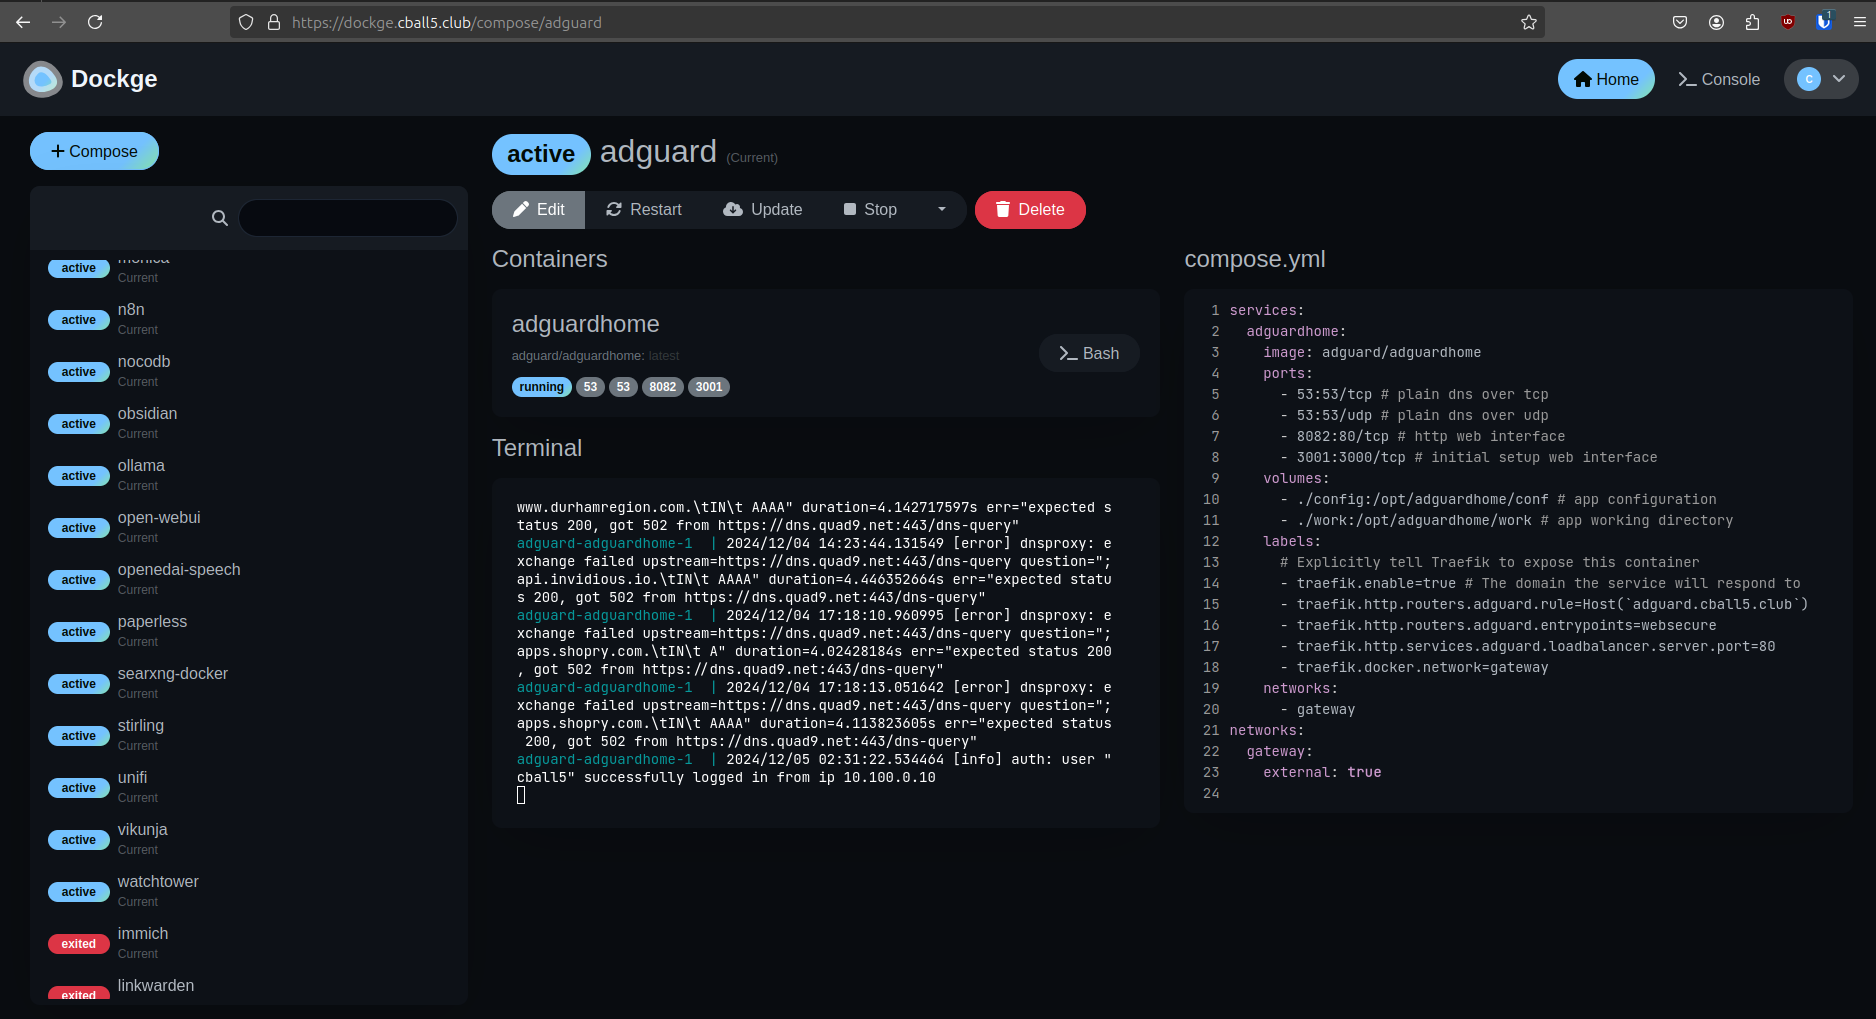Click the browser URL address bar
The height and width of the screenshot is (1019, 1876).
[886, 22]
